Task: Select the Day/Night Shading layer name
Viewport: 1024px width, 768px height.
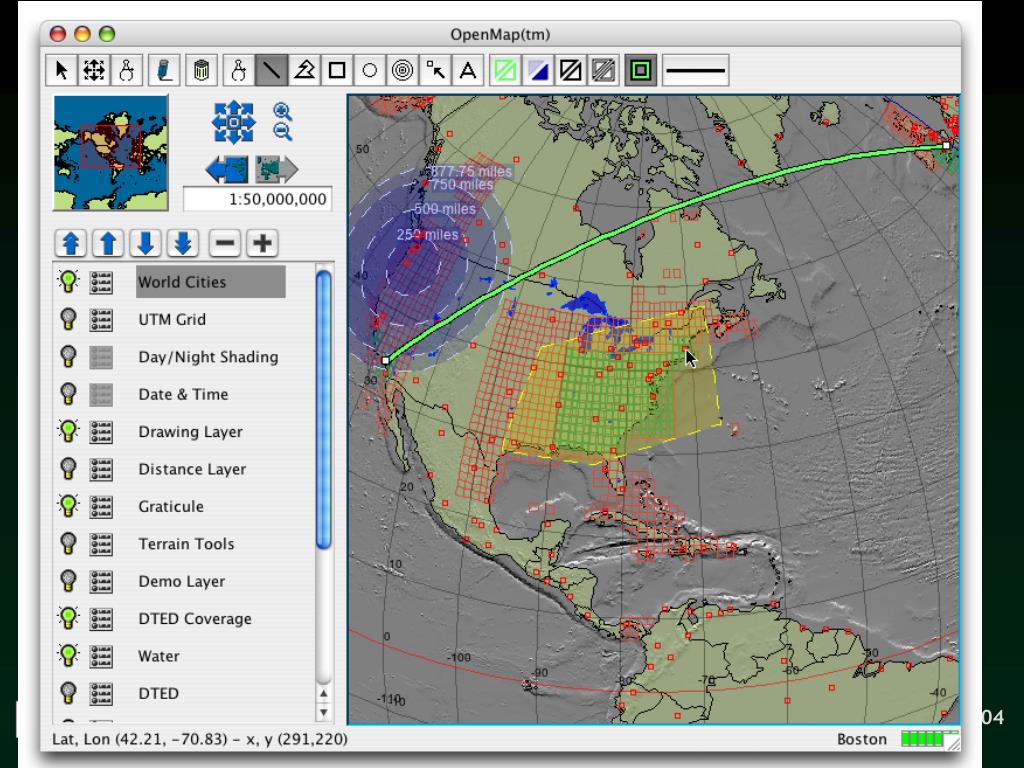Action: [x=208, y=357]
